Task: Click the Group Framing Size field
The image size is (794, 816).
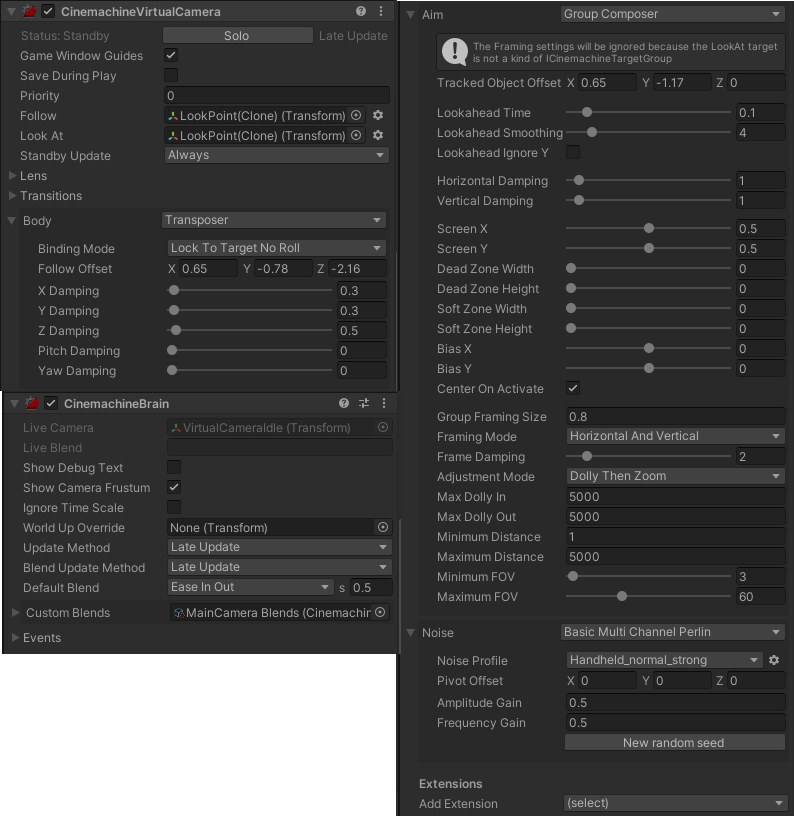Action: tap(675, 416)
